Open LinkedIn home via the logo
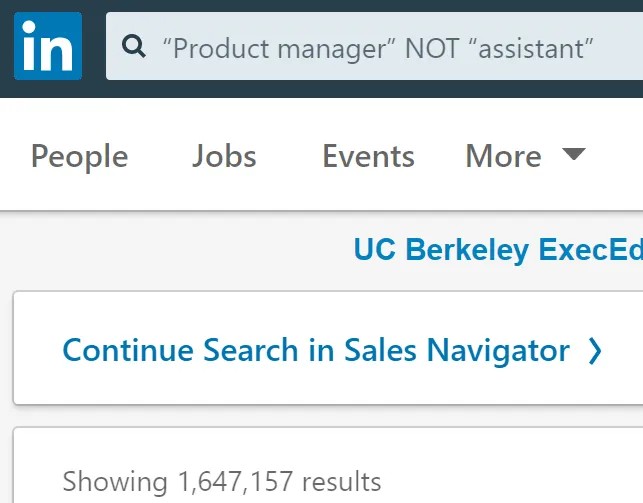The width and height of the screenshot is (643, 503). pyautogui.click(x=48, y=46)
